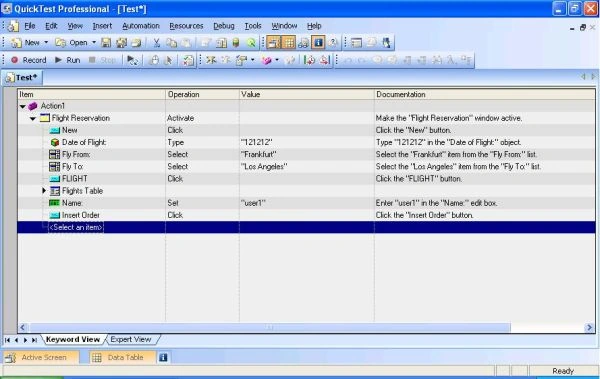Open the Insert menu
Screen dimensions: 600x379
[x=102, y=26]
